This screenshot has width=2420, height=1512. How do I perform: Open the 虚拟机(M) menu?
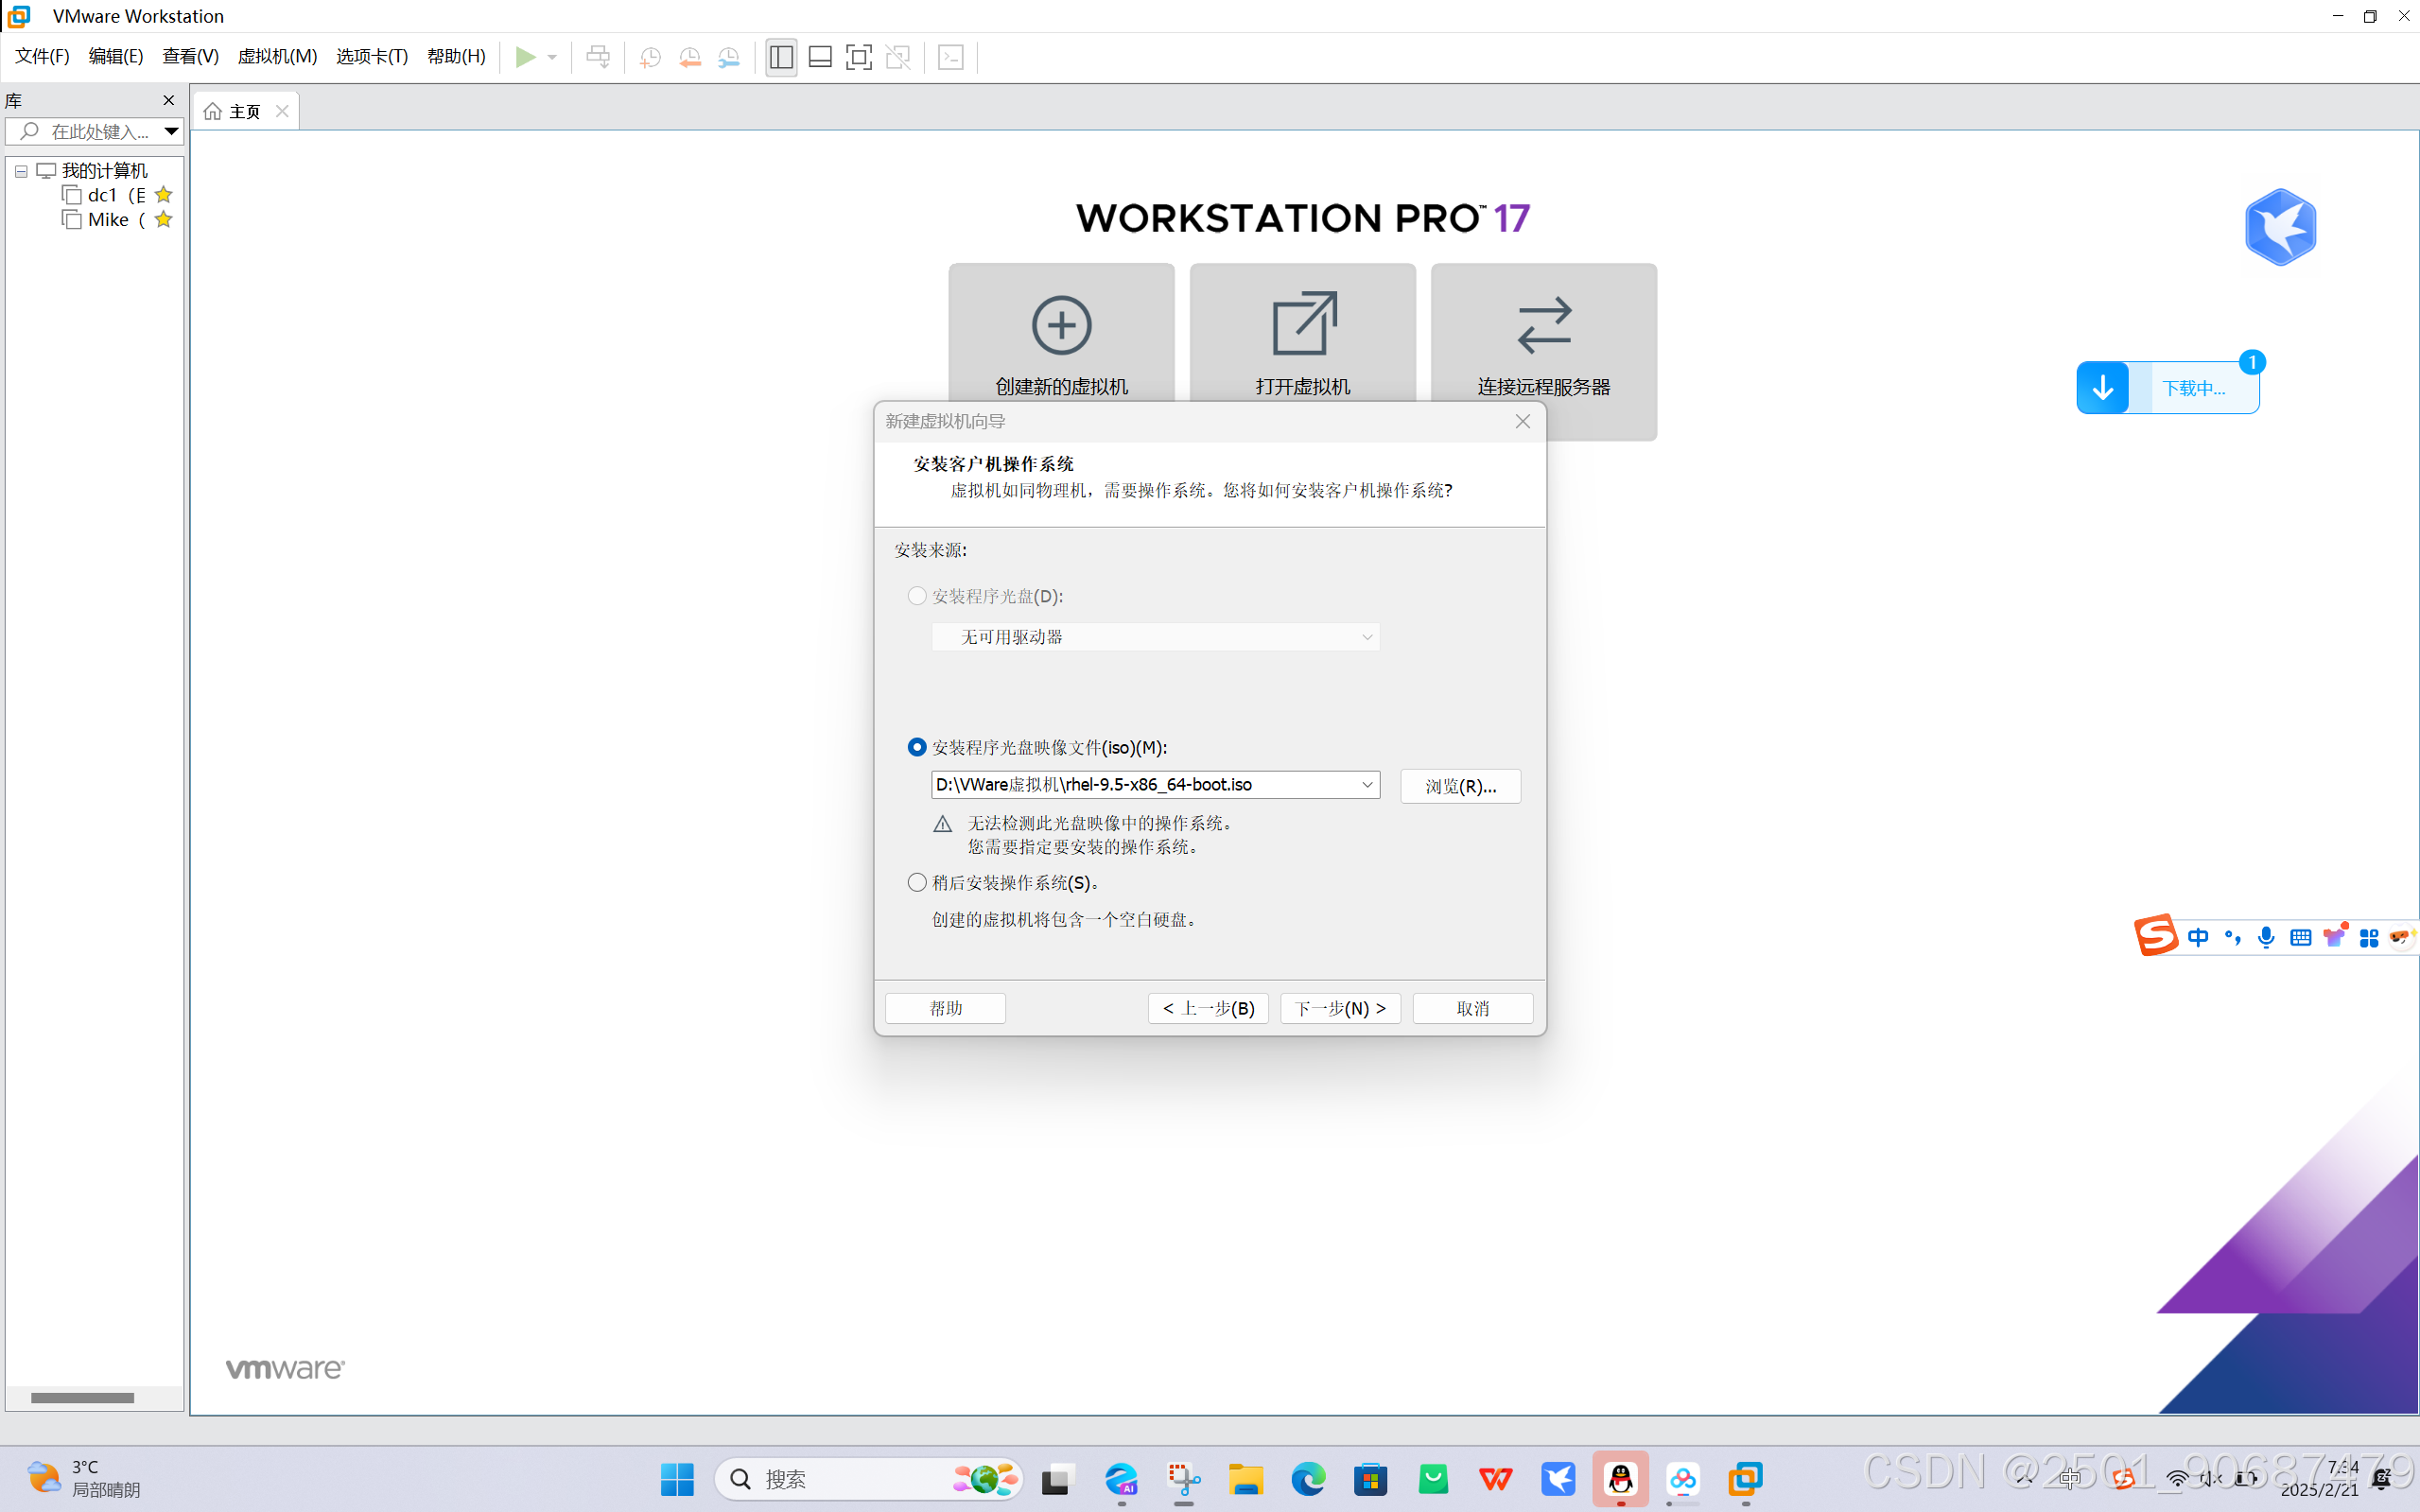coord(277,57)
